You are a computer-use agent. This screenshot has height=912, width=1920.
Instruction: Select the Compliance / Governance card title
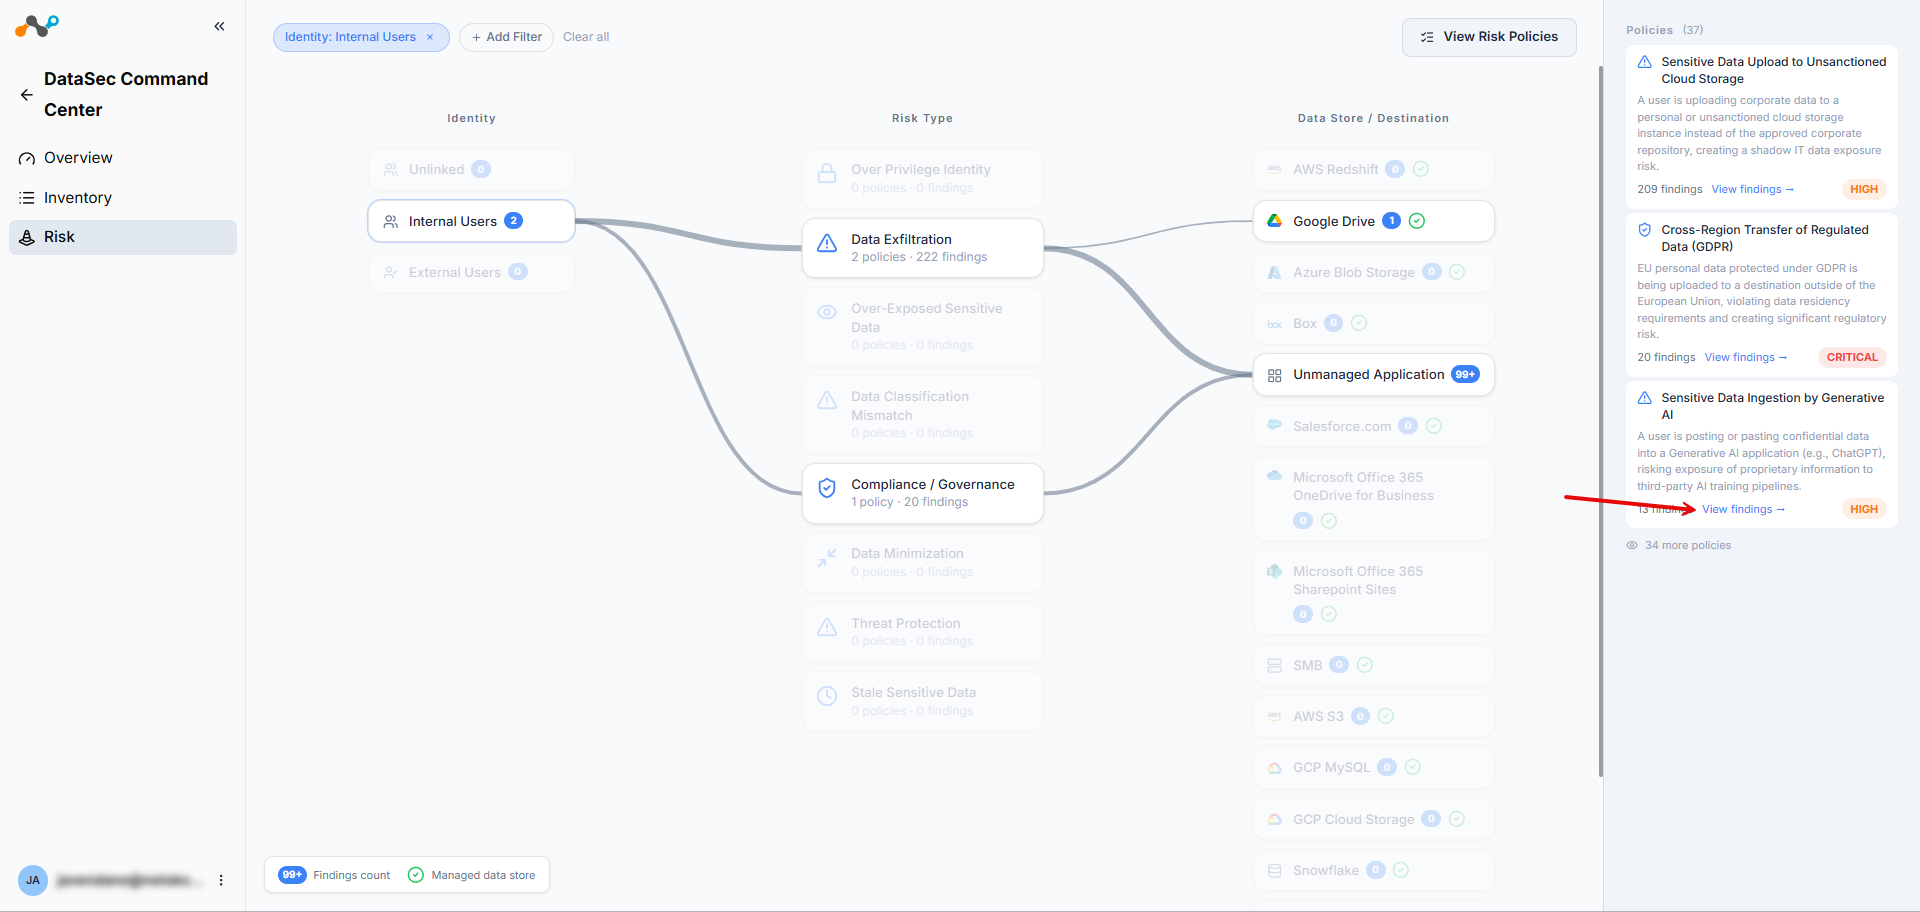(x=932, y=484)
